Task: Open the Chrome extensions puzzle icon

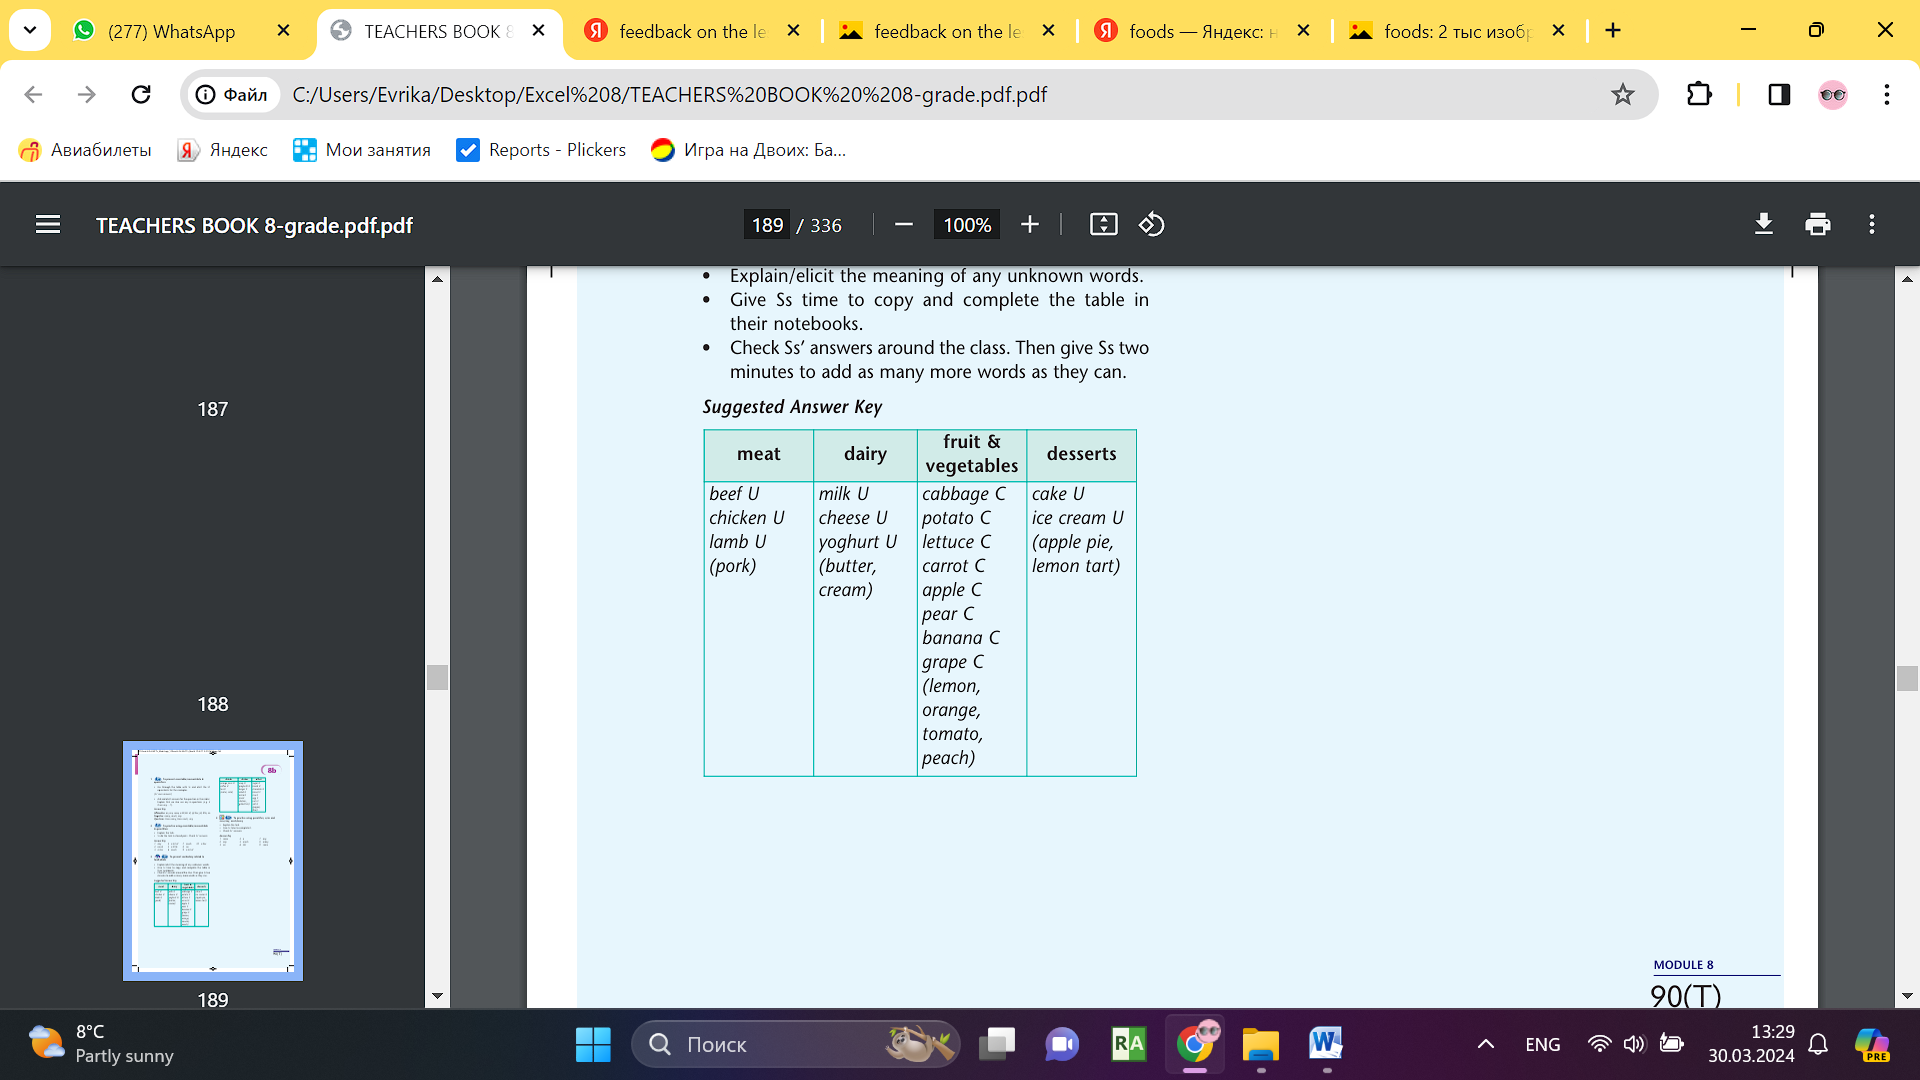Action: (x=1699, y=94)
